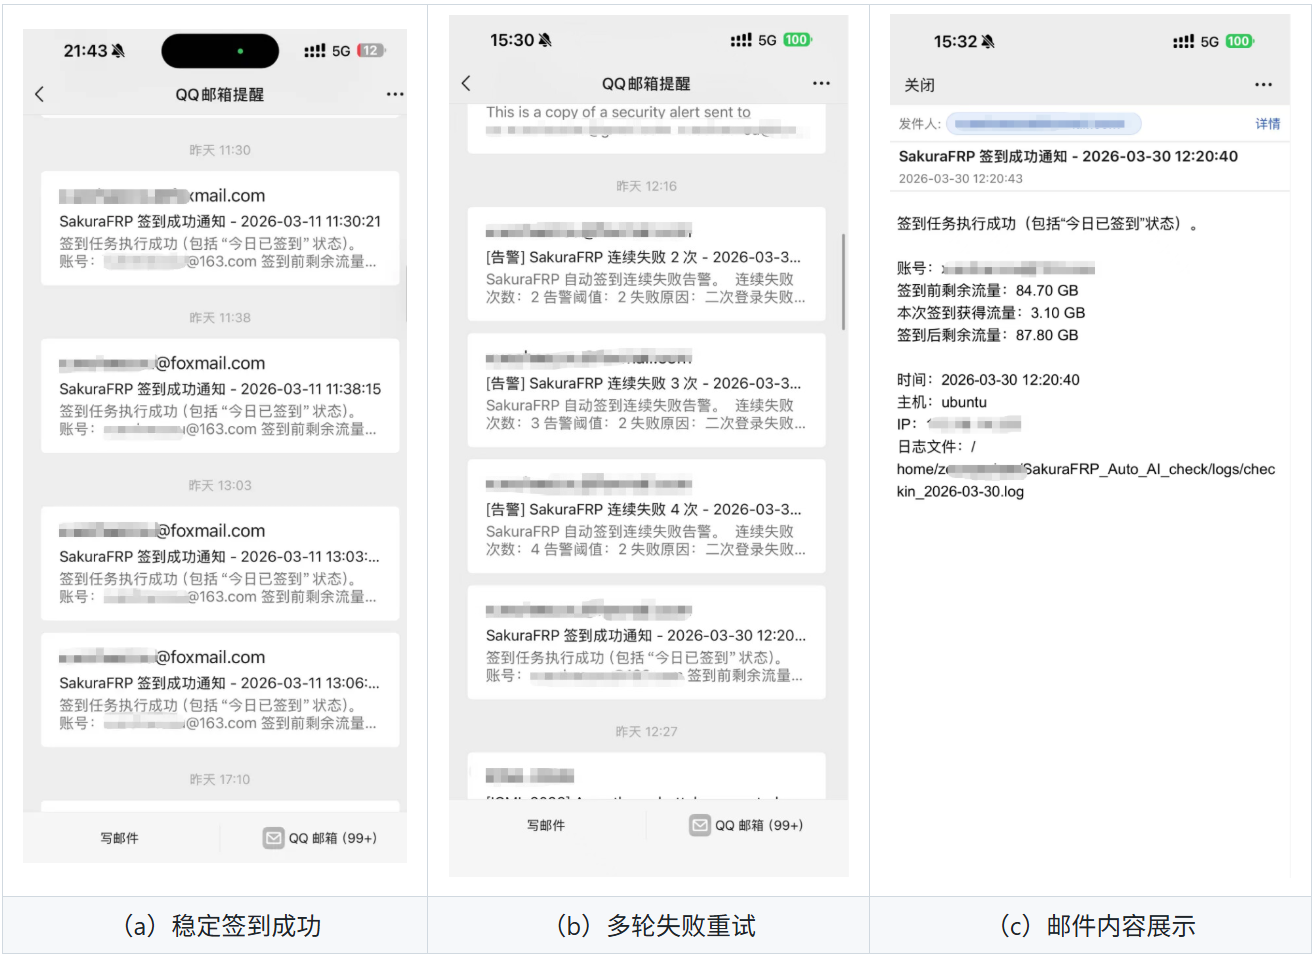Click the QQ邮箱提醒 title in the 15:30 screenshot
The width and height of the screenshot is (1316, 959).
coord(646,83)
